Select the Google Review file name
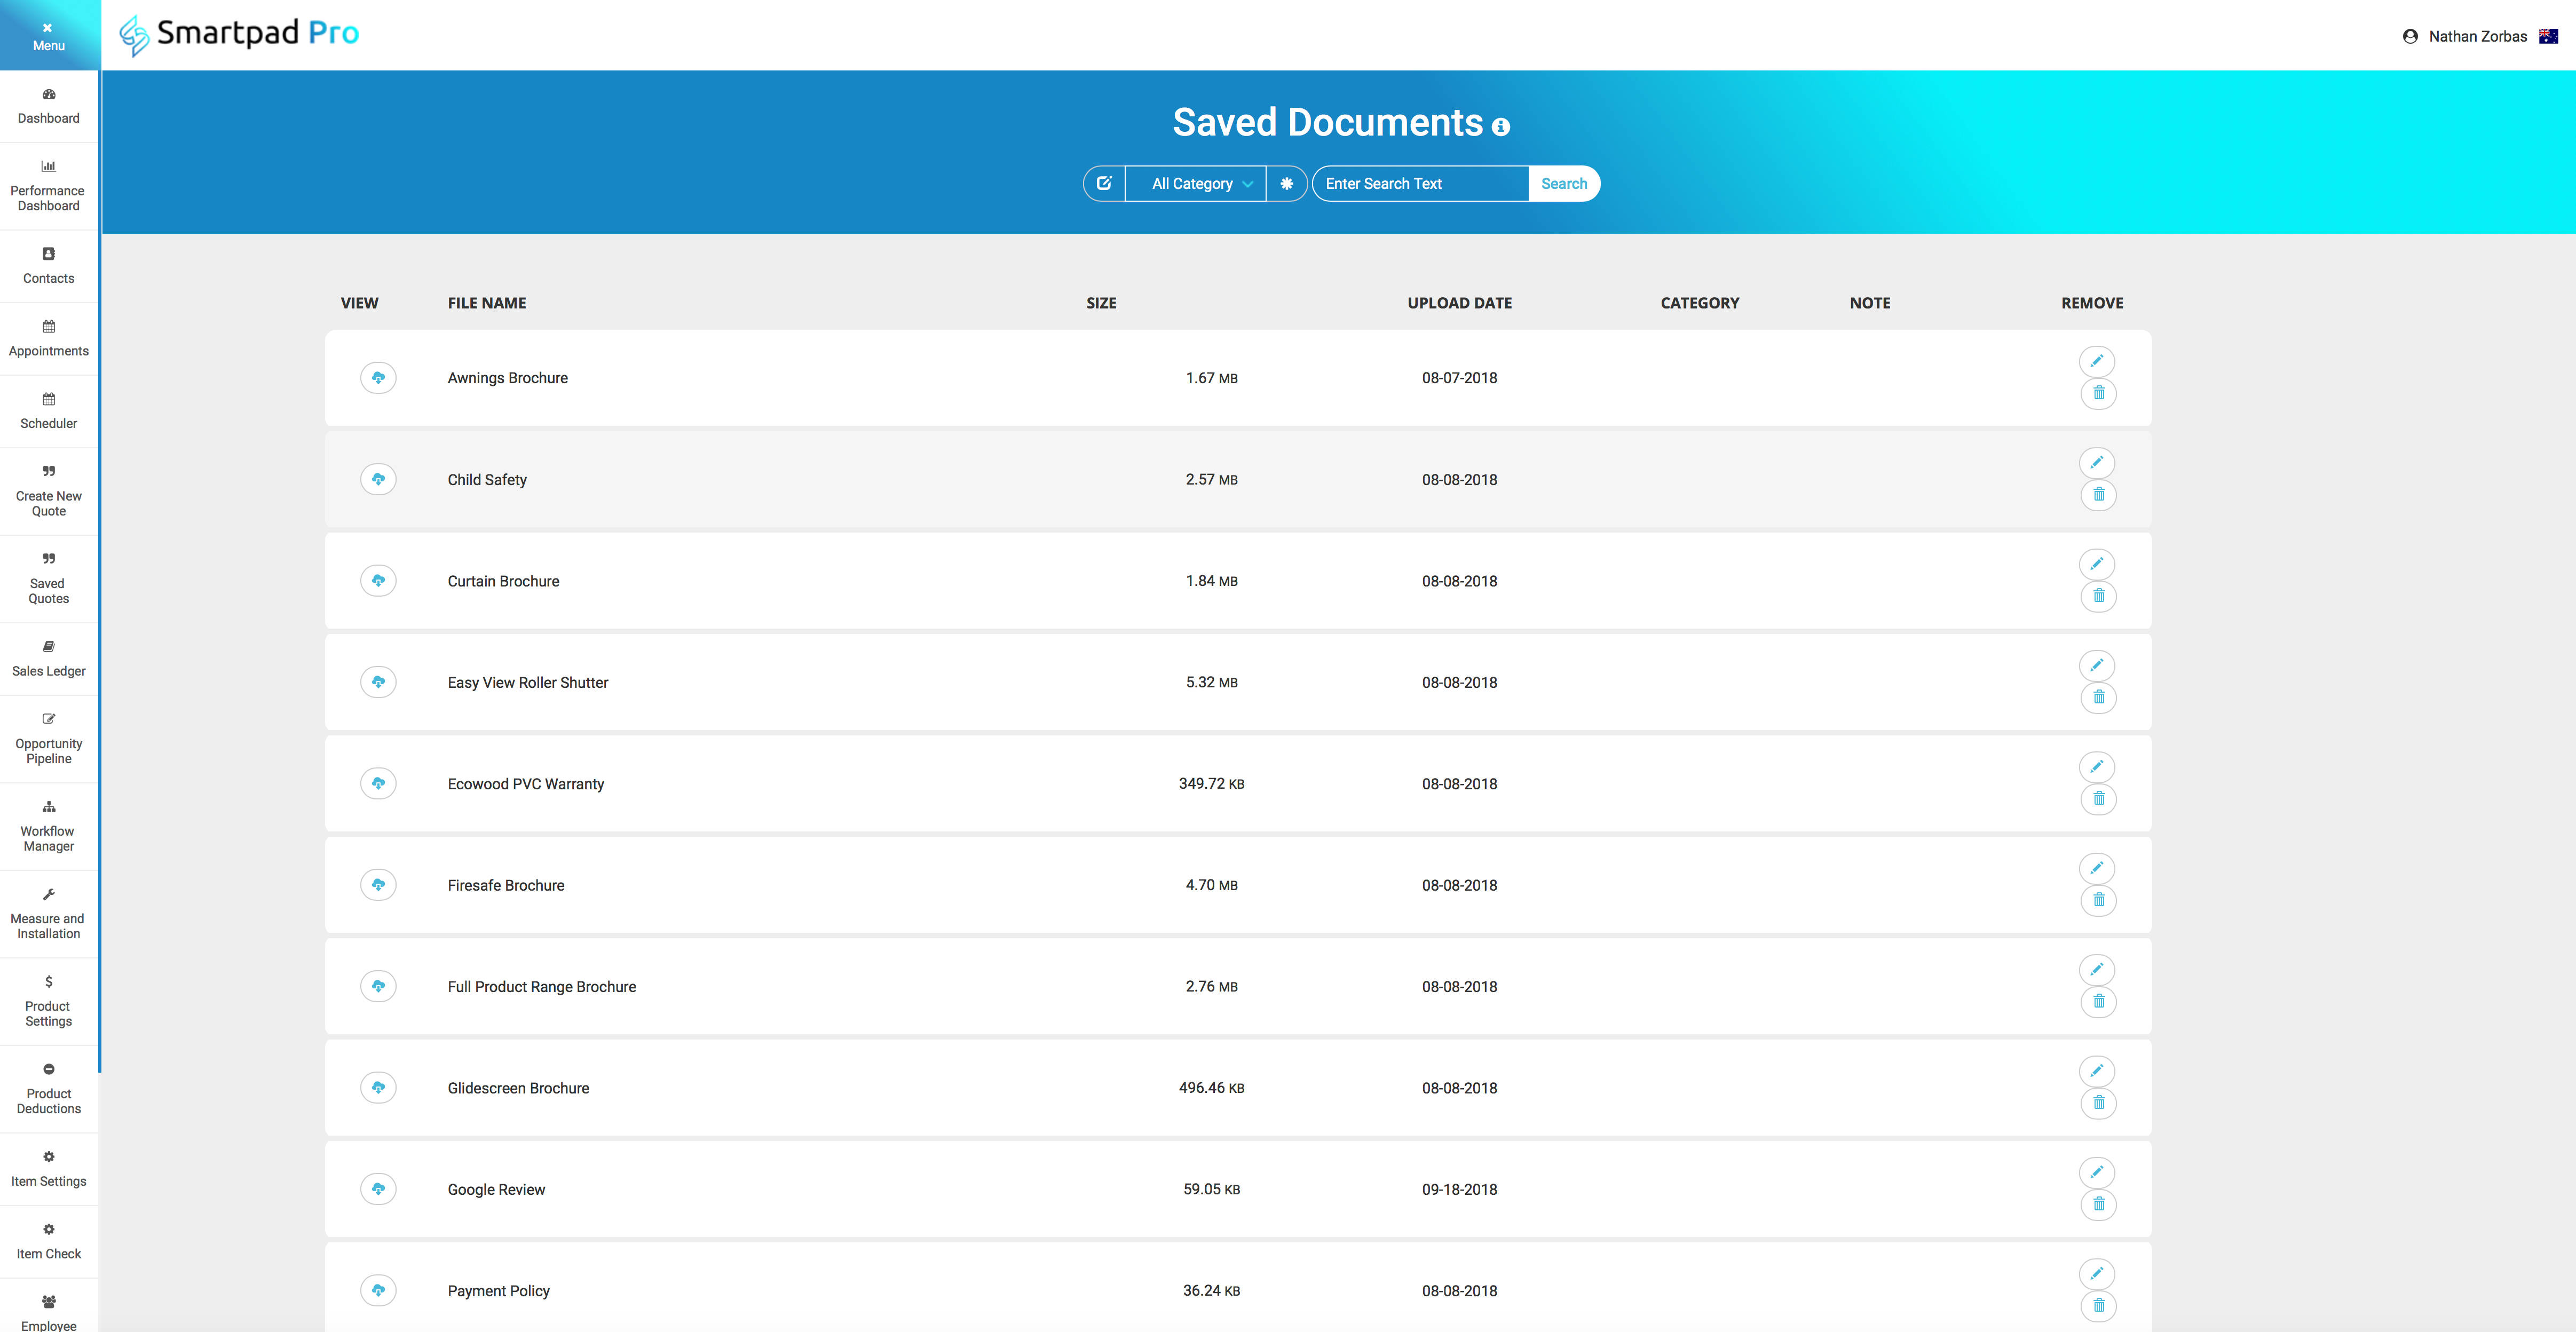Image resolution: width=2576 pixels, height=1332 pixels. pos(497,1190)
